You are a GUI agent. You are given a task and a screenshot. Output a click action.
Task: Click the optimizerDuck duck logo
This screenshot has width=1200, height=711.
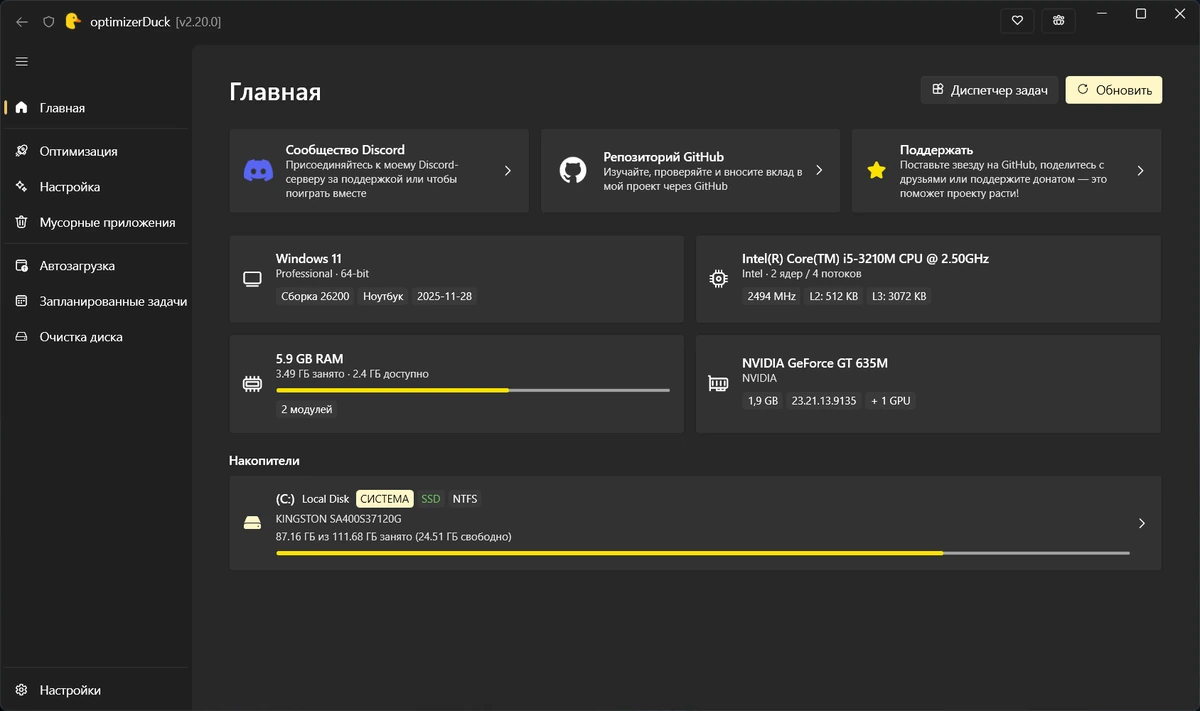(72, 20)
